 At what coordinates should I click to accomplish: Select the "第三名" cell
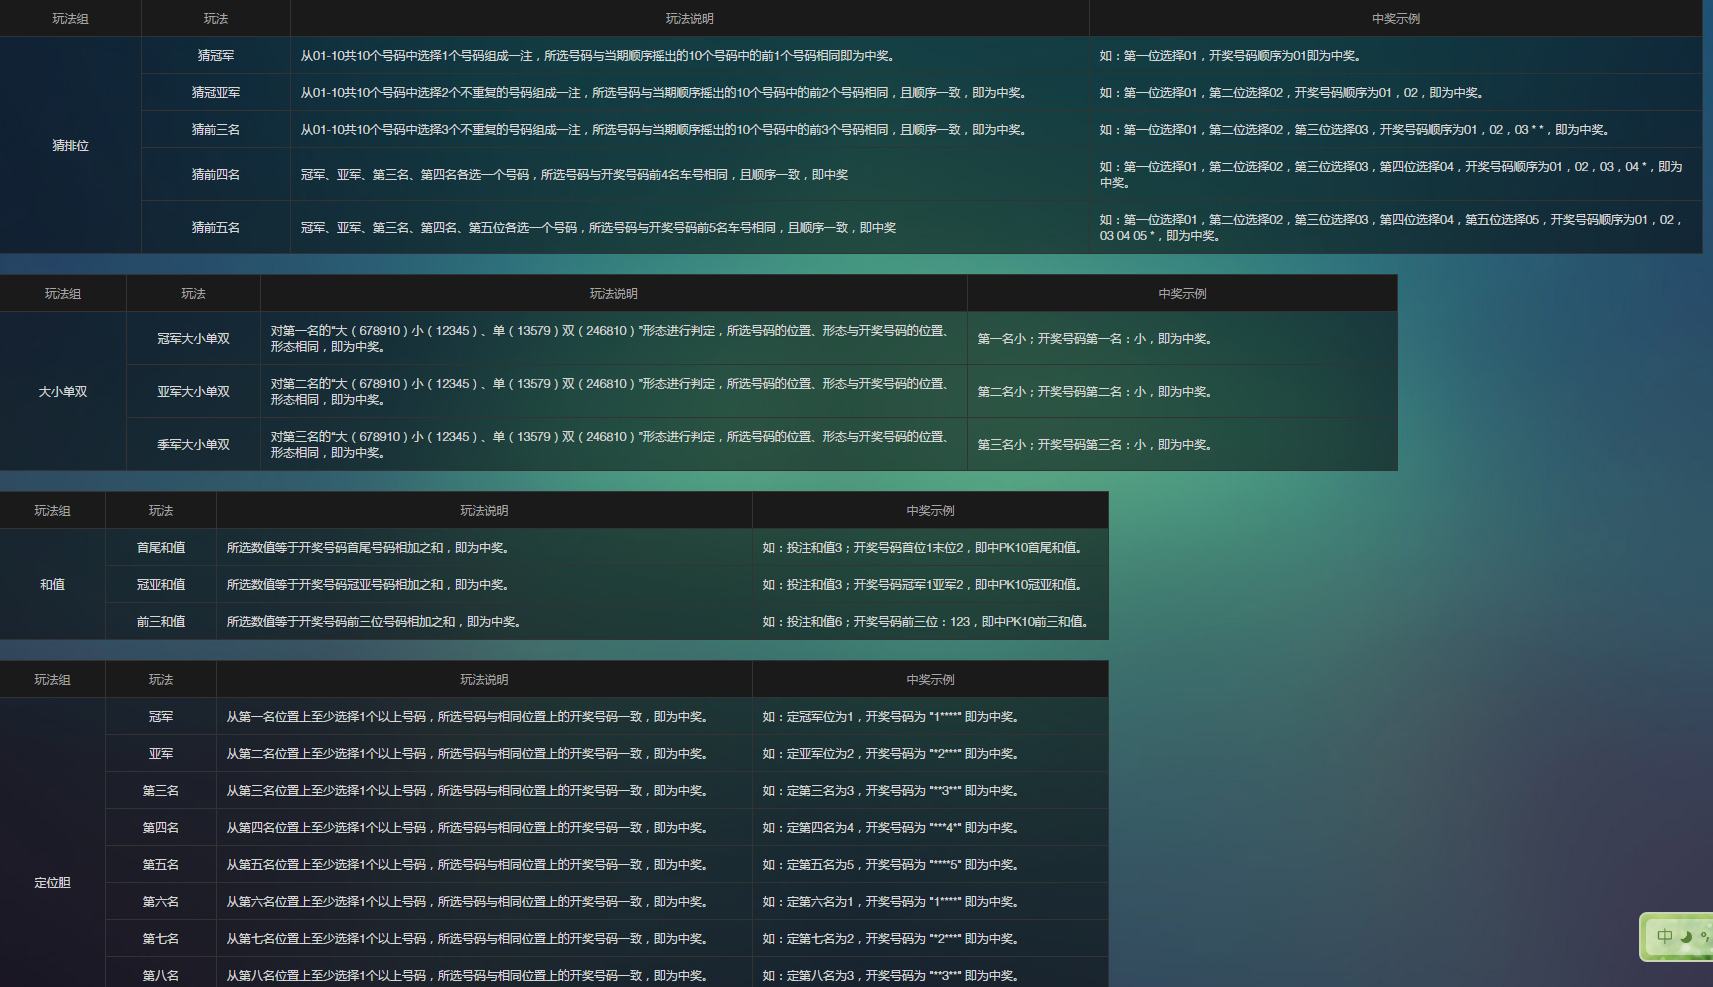tap(161, 791)
